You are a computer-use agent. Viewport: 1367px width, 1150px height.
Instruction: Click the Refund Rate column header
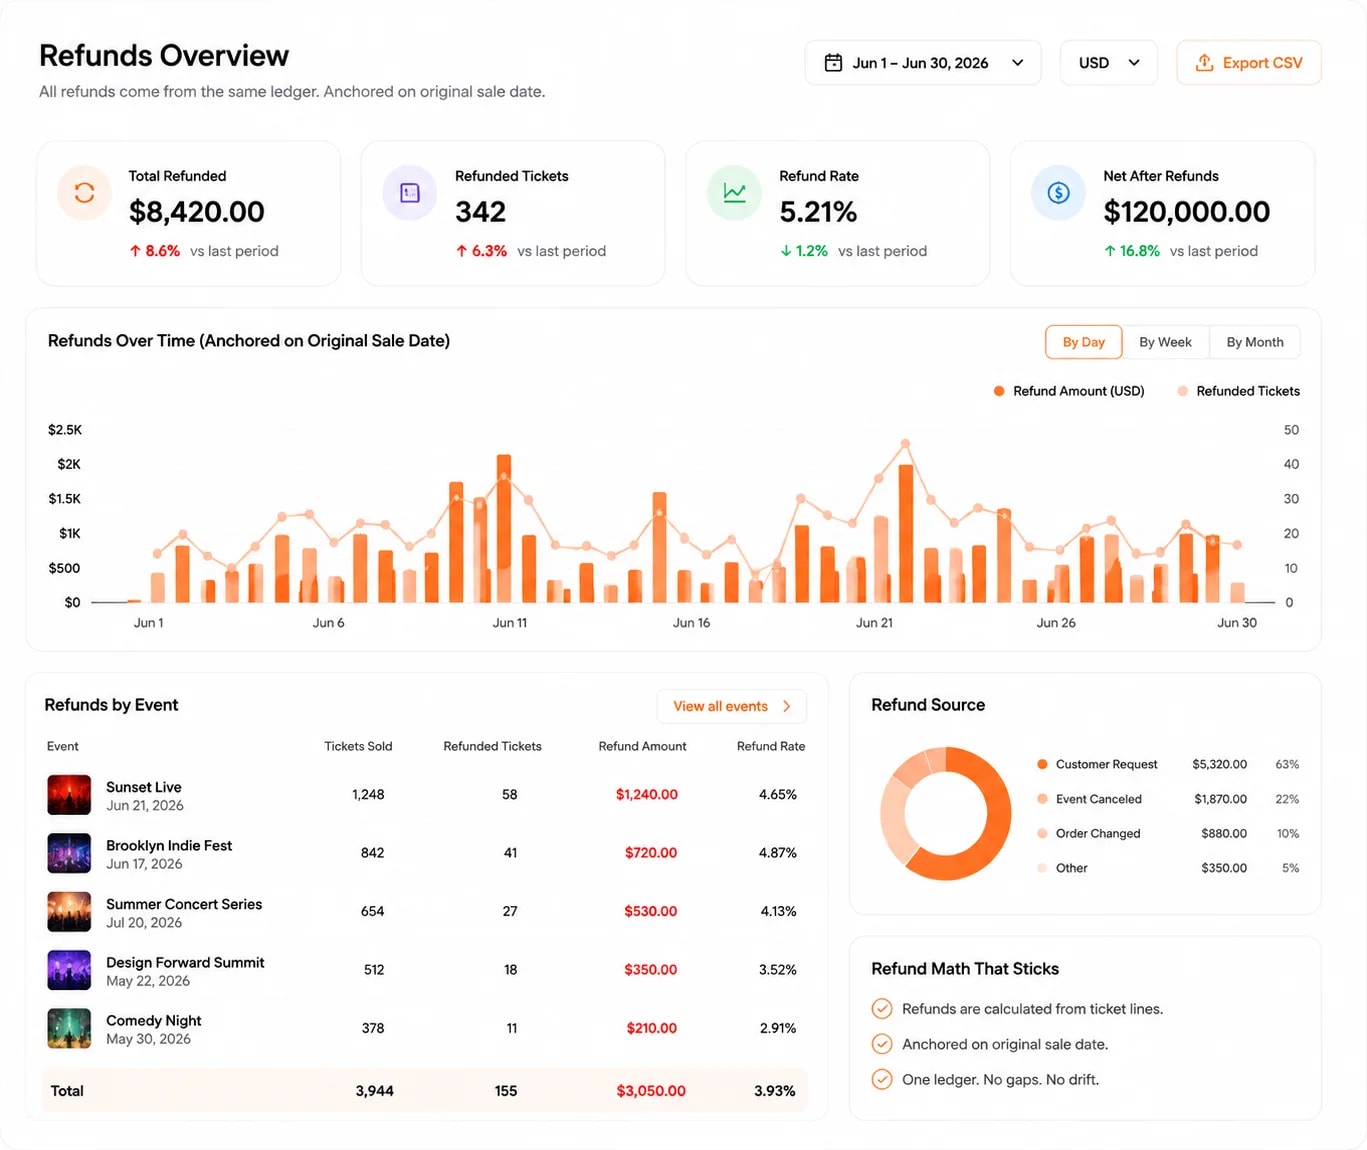tap(771, 746)
